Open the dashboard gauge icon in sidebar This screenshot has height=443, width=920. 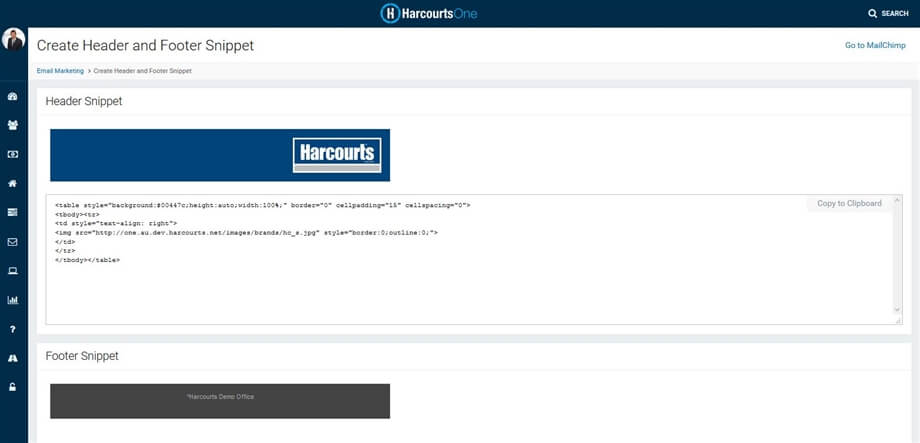[12, 96]
